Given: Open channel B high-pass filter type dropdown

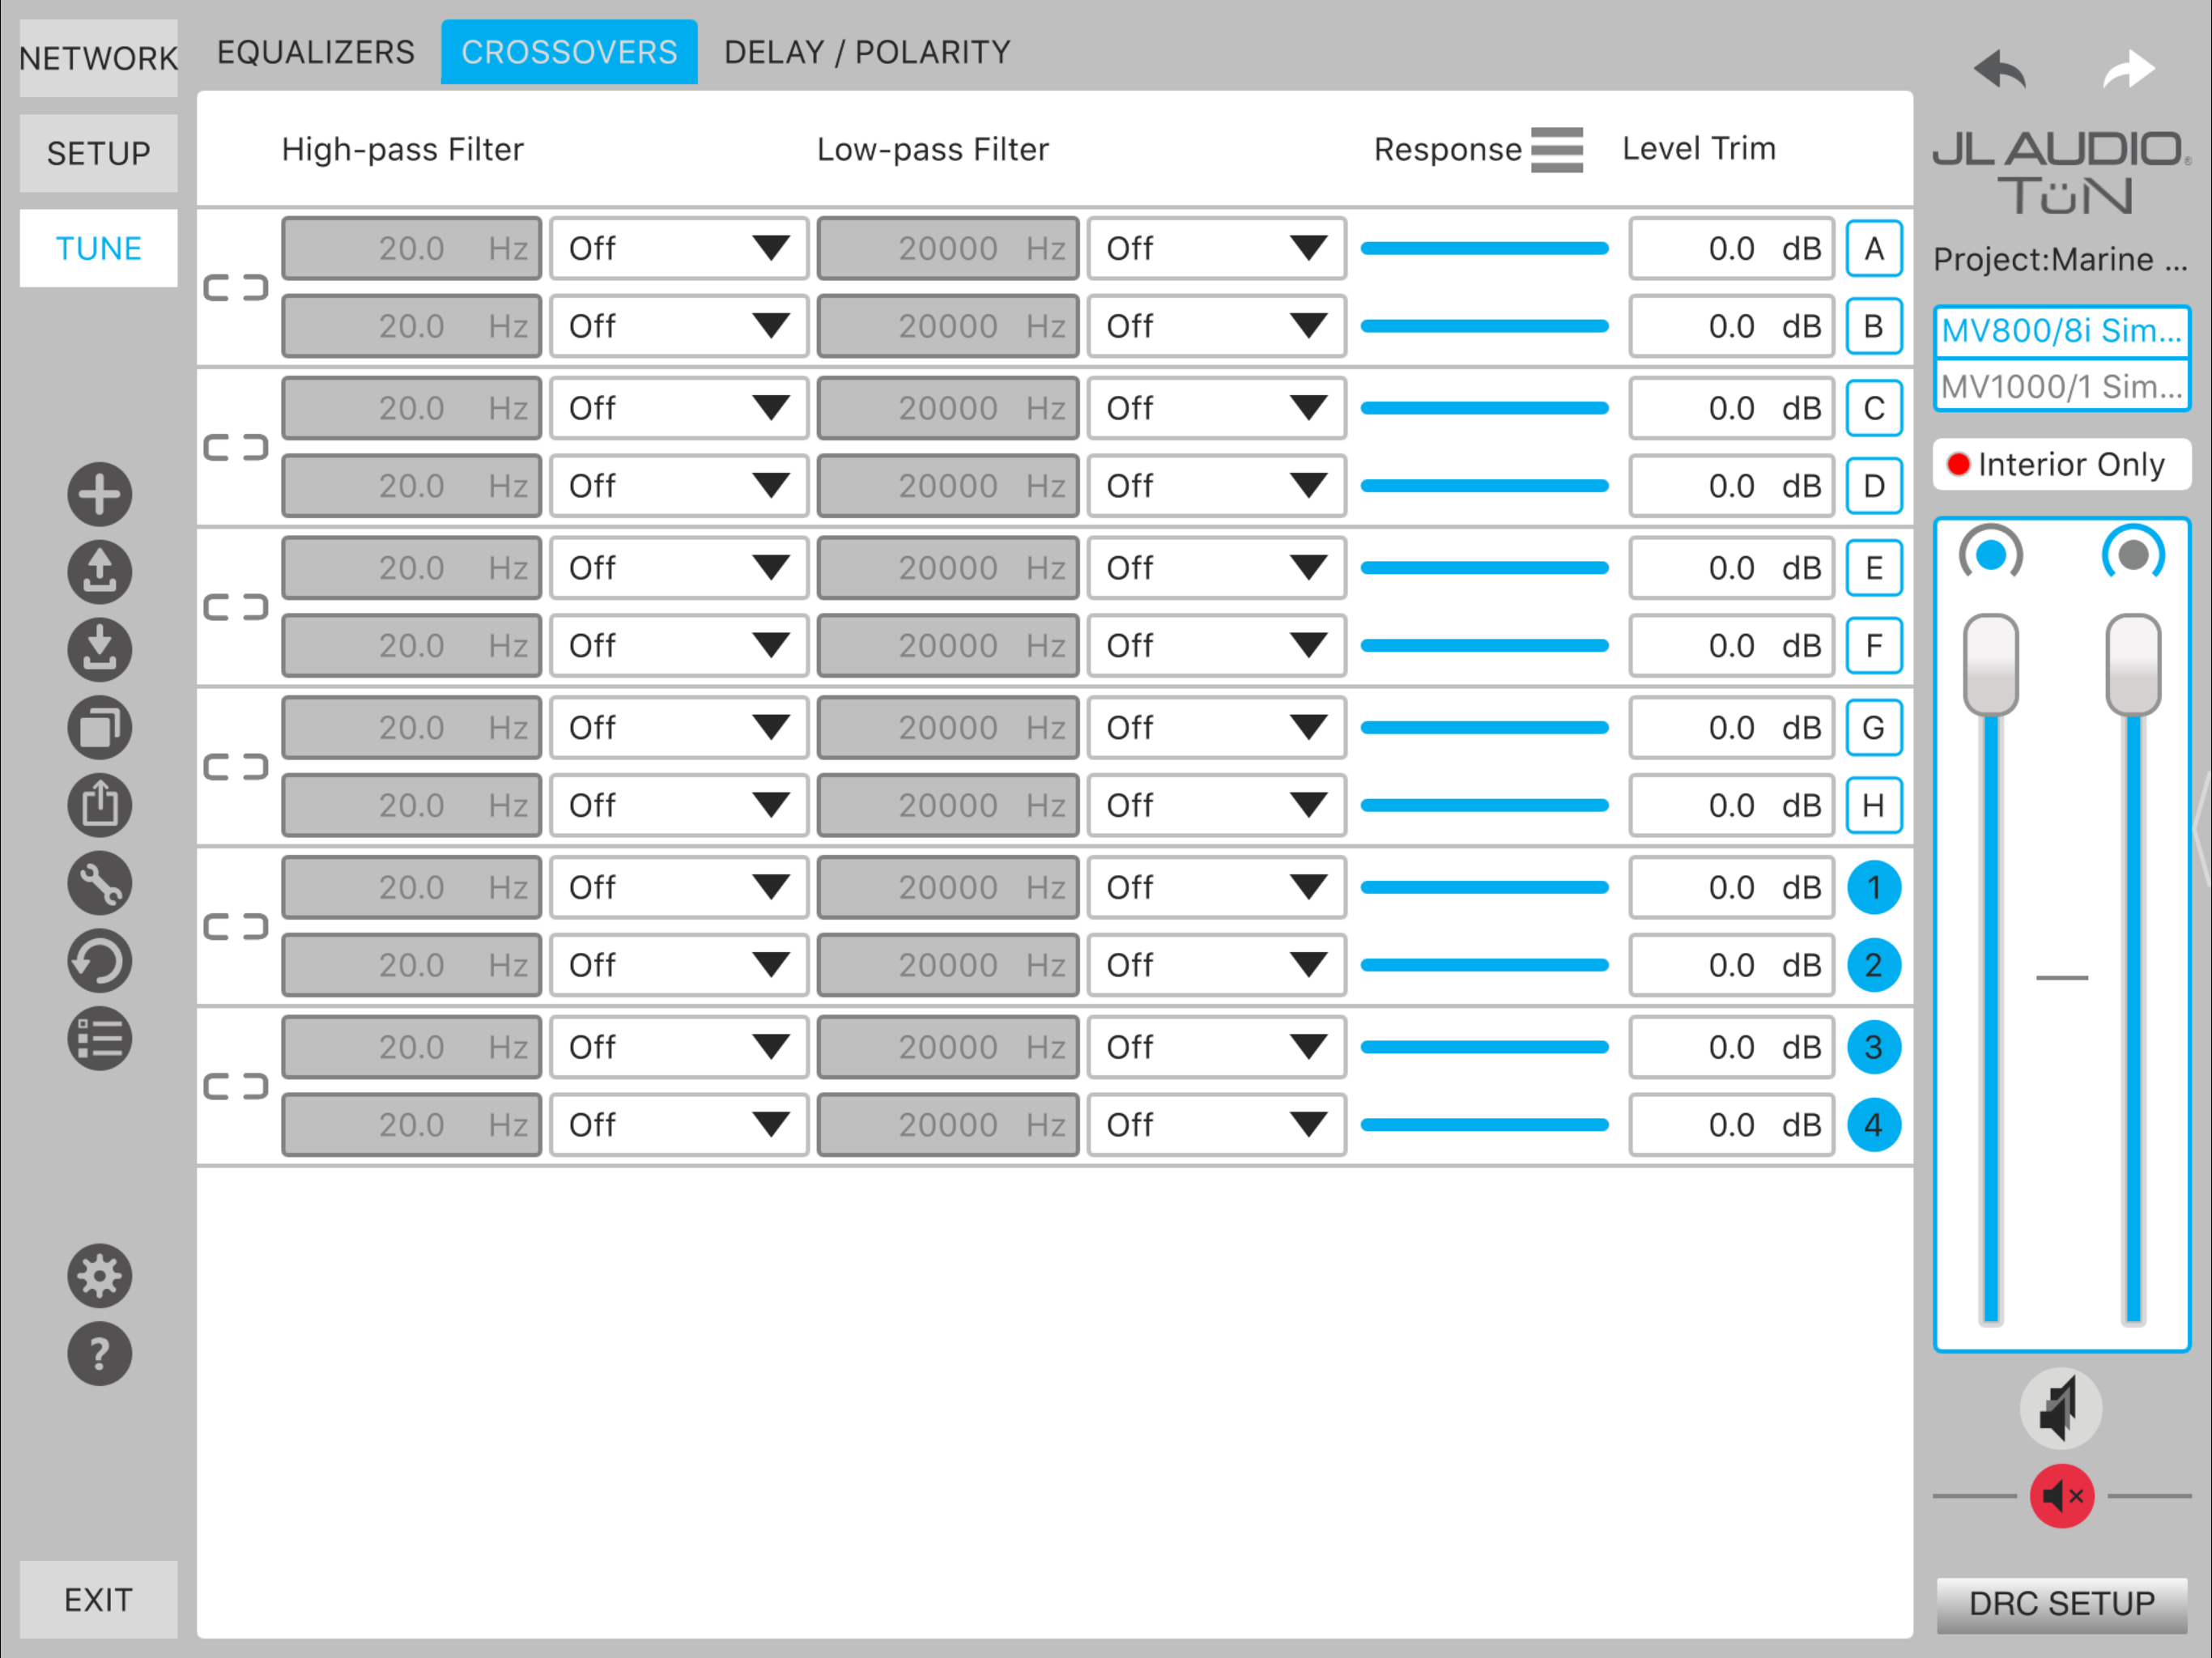Looking at the screenshot, I should point(679,326).
